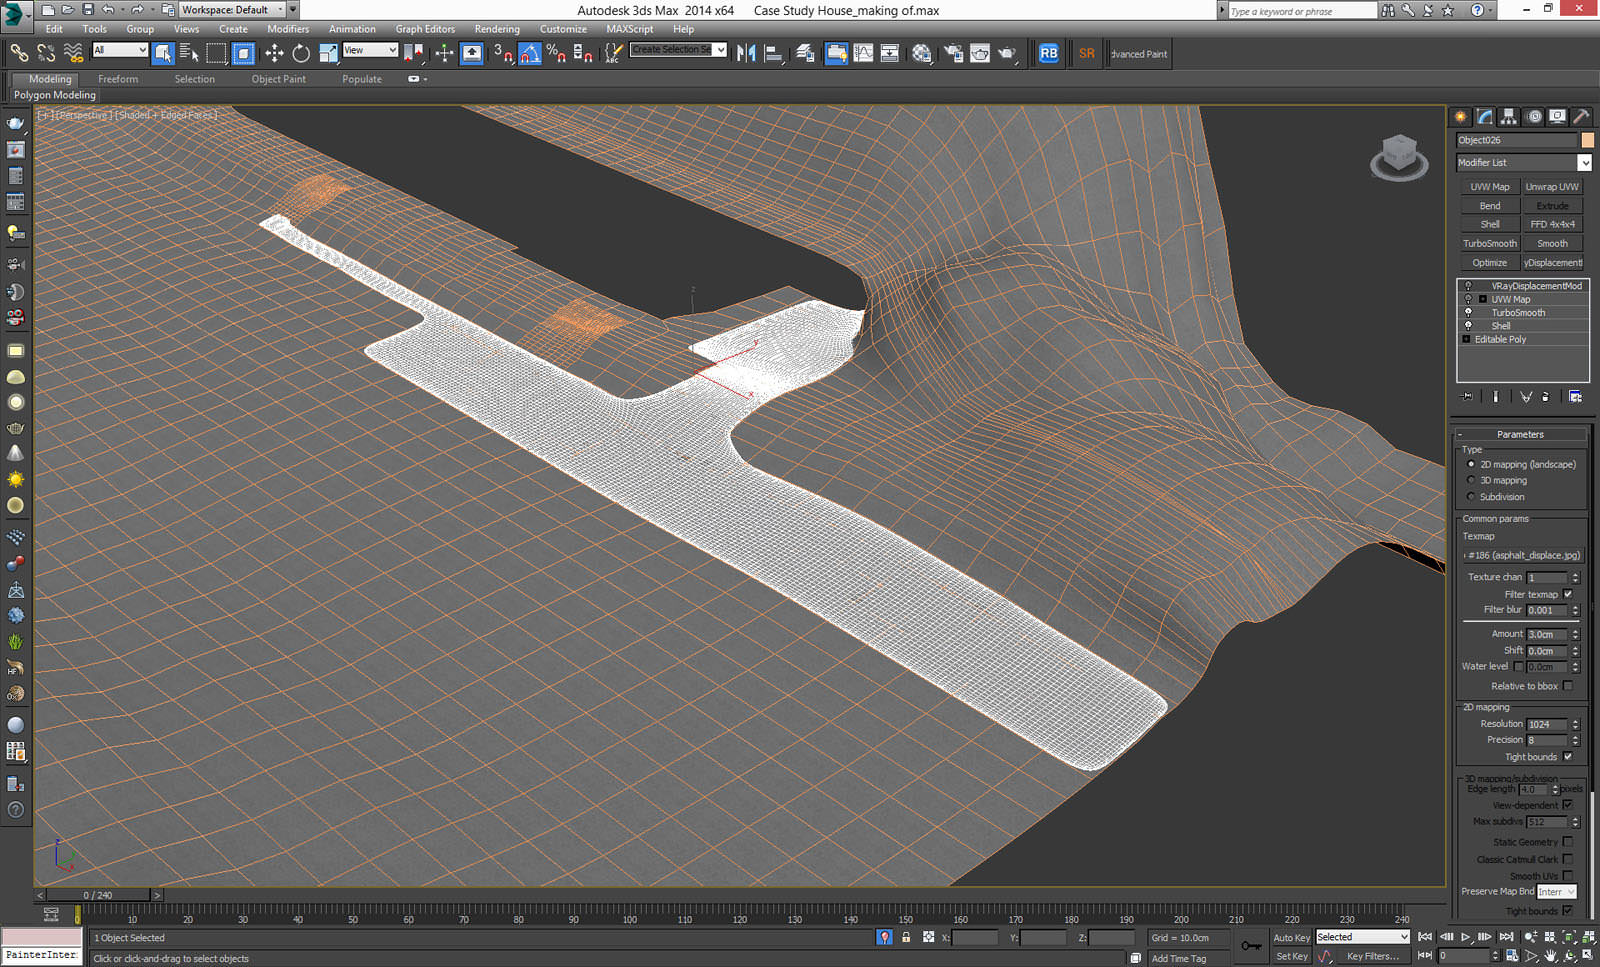Click the Optimize modifier button
The height and width of the screenshot is (967, 1600).
coord(1489,262)
